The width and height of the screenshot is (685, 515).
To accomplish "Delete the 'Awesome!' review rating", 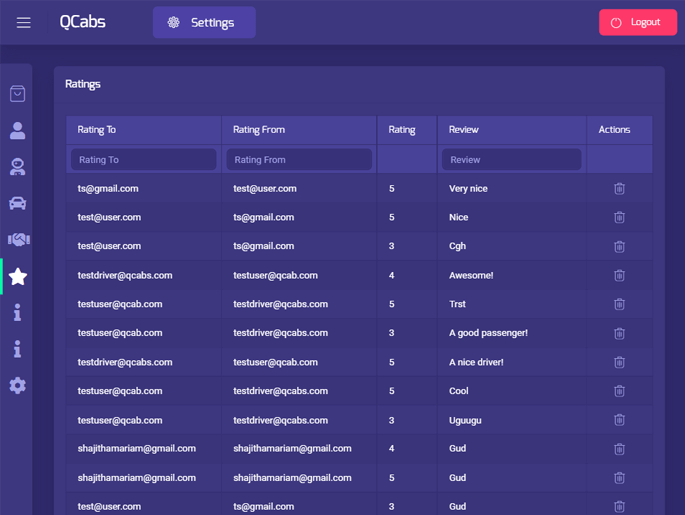I will pos(619,275).
